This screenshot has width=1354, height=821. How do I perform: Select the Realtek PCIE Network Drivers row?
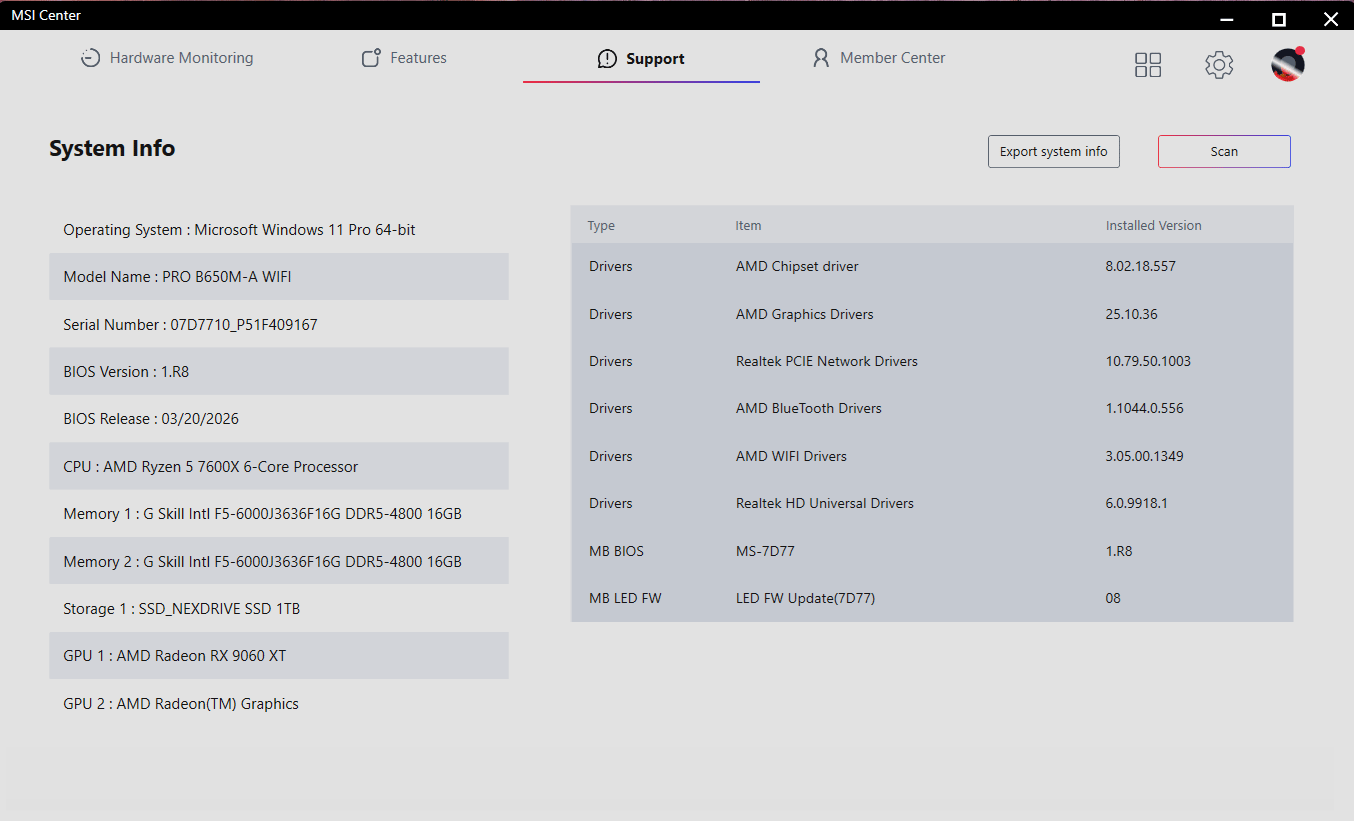[x=932, y=361]
